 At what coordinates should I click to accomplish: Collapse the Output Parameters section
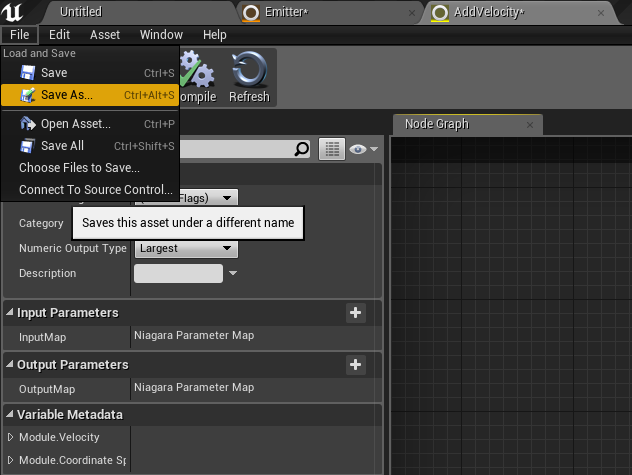[10, 364]
